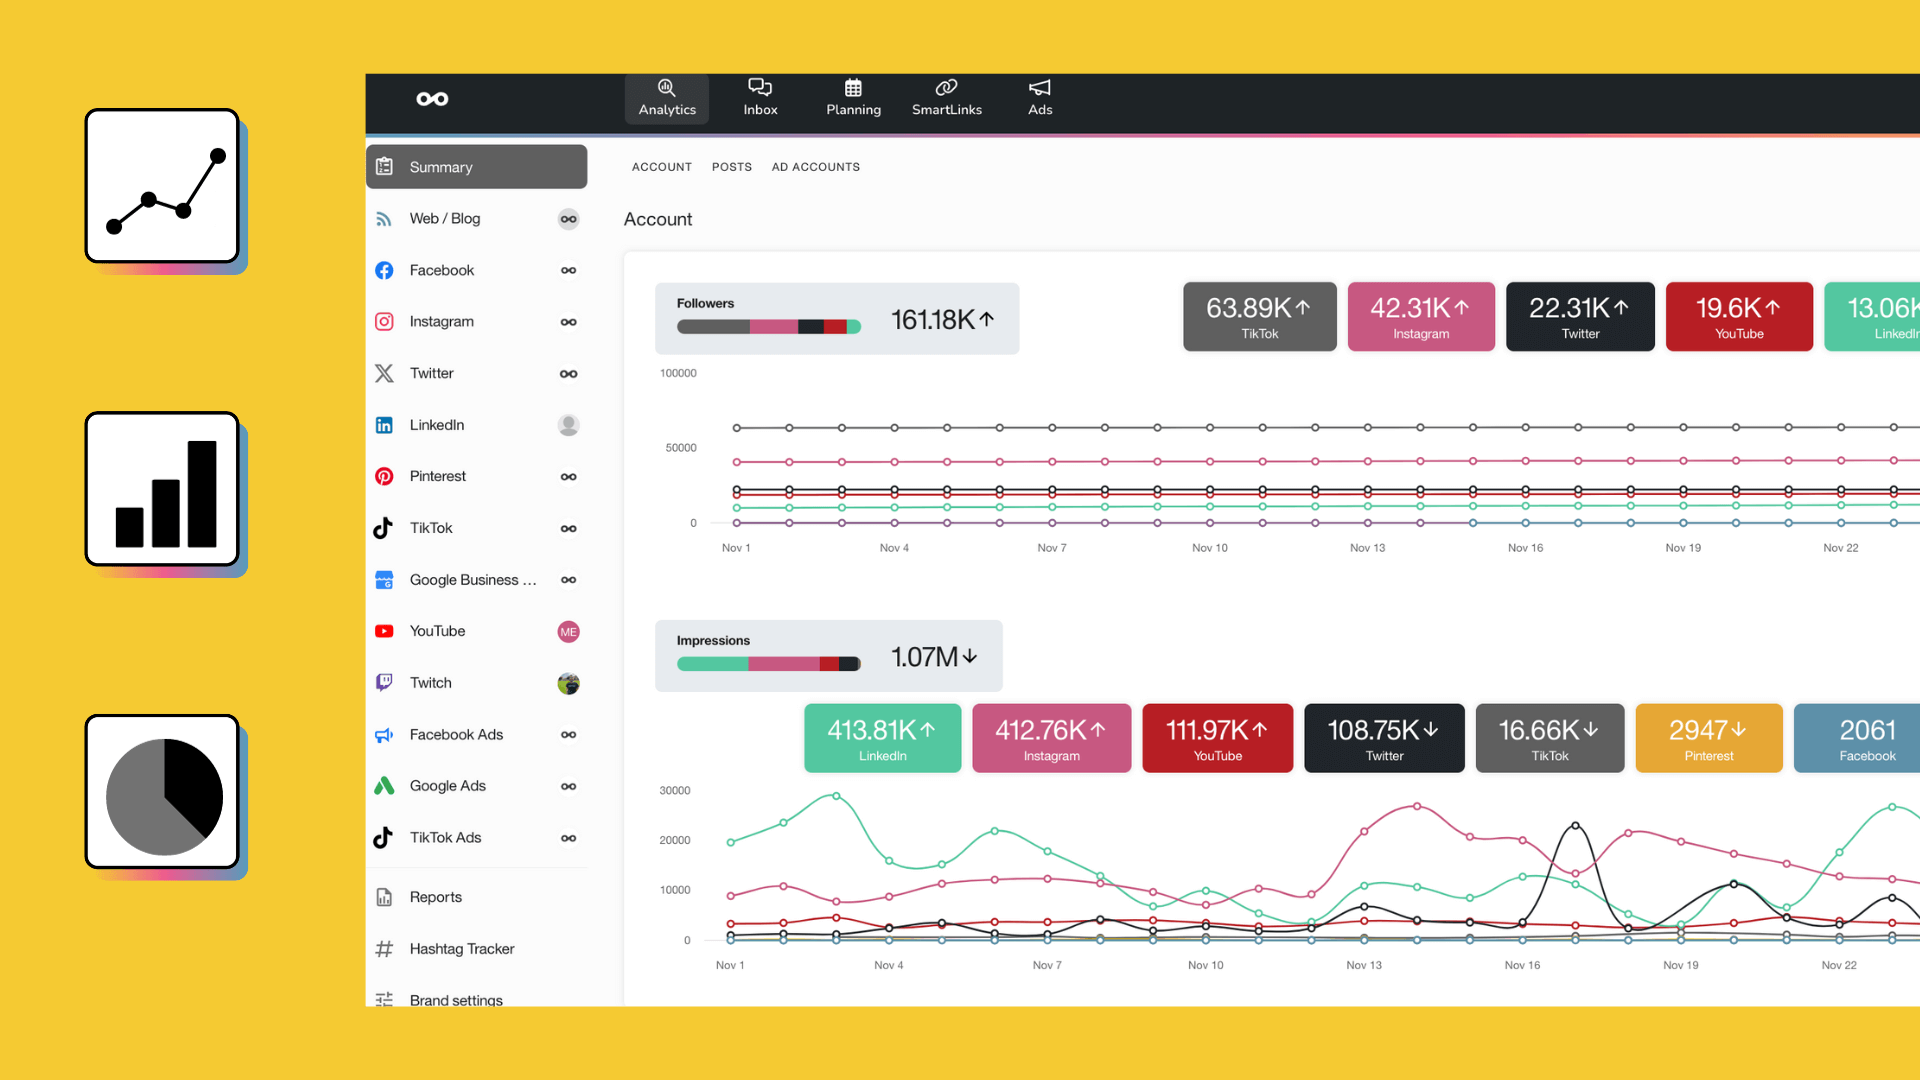The width and height of the screenshot is (1920, 1080).
Task: Open the Planning calendar icon
Action: tap(853, 98)
